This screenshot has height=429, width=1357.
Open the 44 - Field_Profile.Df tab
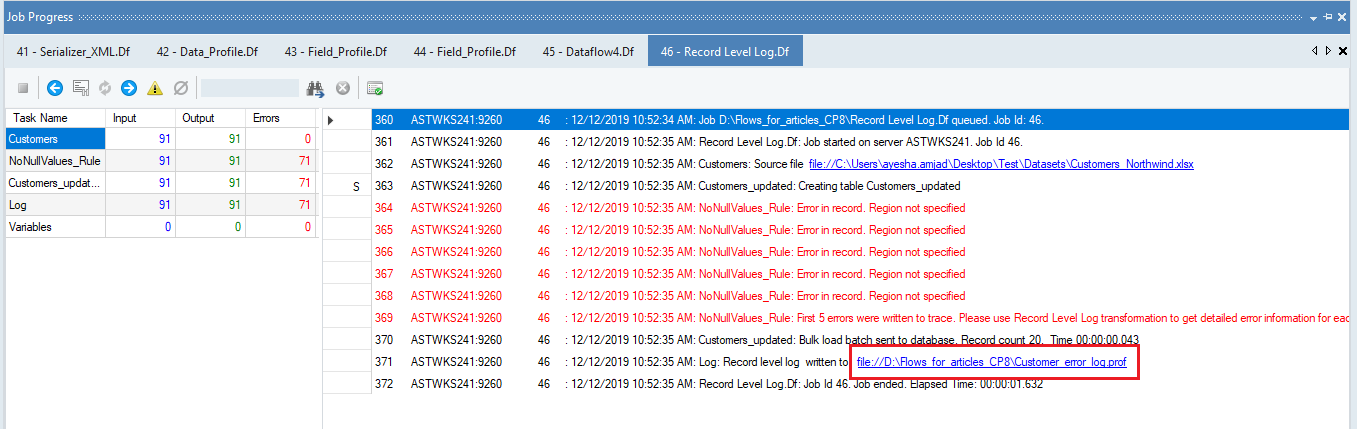pos(464,52)
